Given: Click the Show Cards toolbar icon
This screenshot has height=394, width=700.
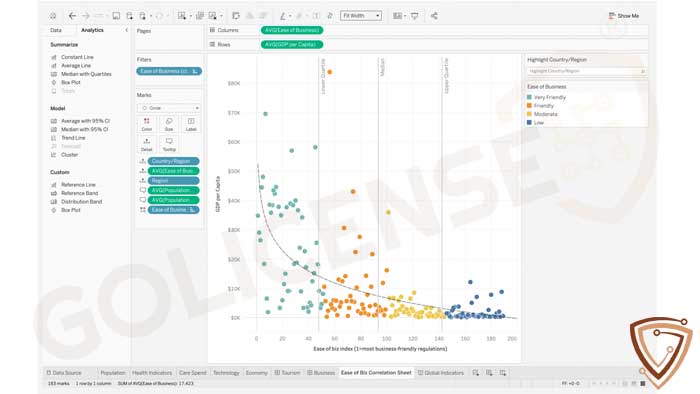Looking at the screenshot, I should tap(397, 16).
